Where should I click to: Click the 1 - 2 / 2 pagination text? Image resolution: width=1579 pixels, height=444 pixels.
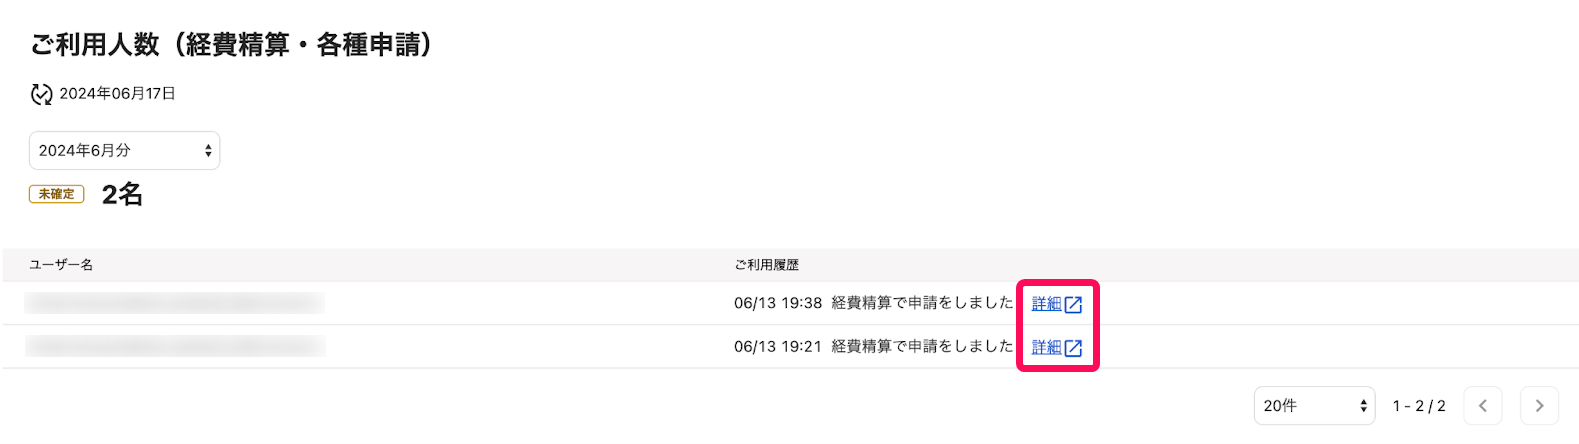(x=1419, y=406)
